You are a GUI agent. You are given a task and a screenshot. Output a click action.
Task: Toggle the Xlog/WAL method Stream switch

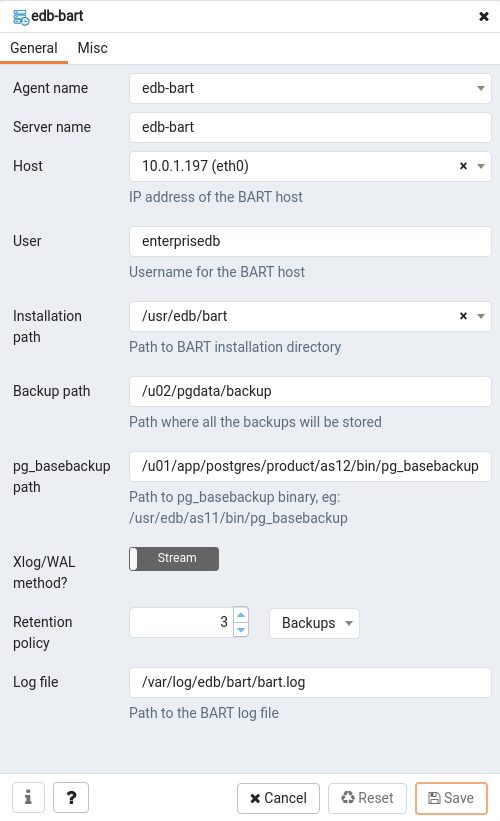coord(174,559)
